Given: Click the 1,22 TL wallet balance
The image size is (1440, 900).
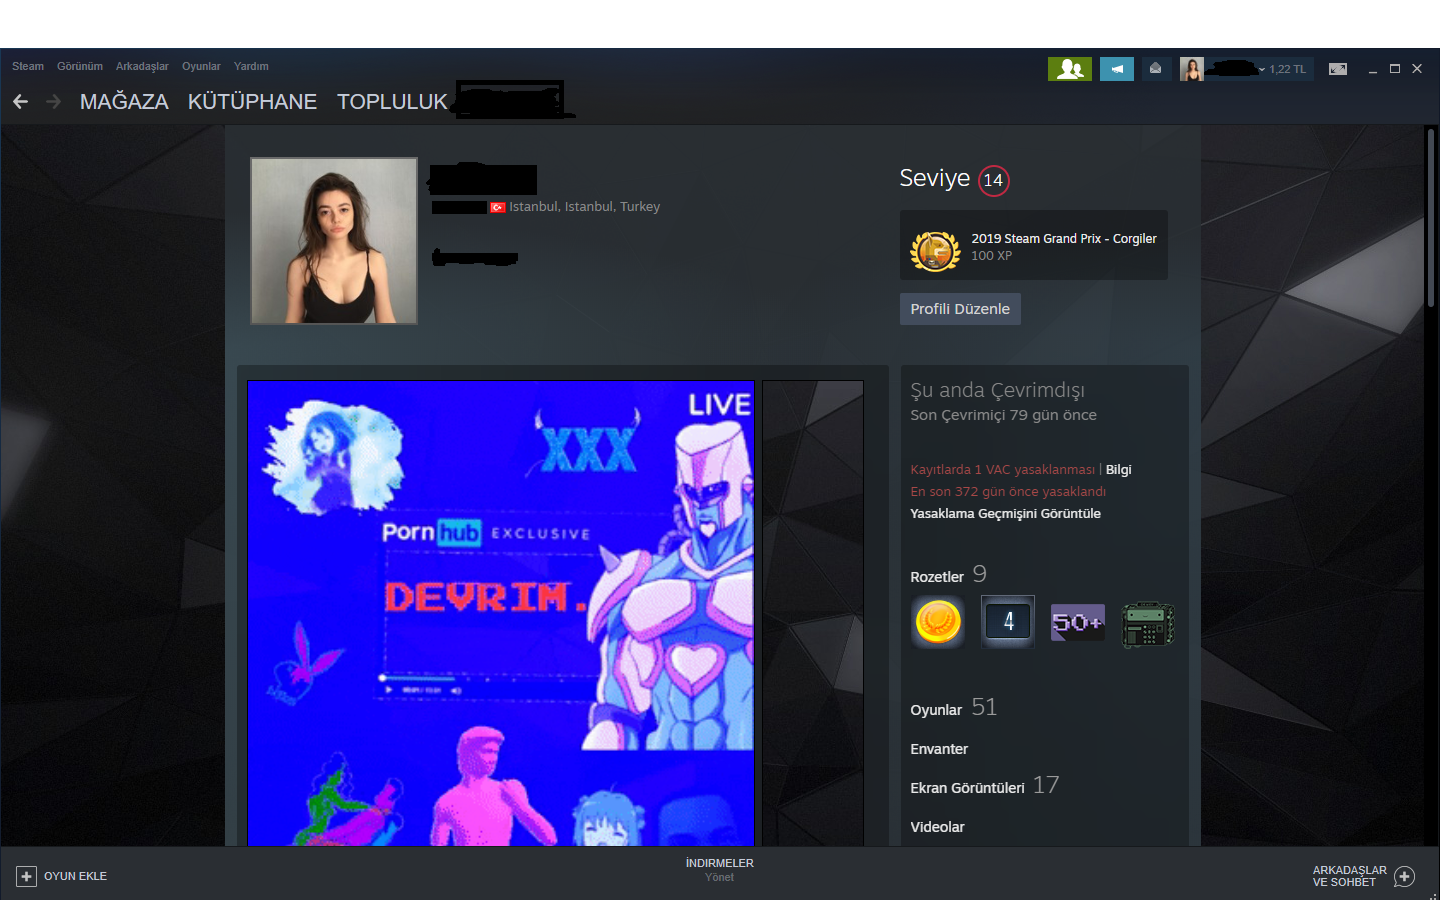Looking at the screenshot, I should point(1288,69).
